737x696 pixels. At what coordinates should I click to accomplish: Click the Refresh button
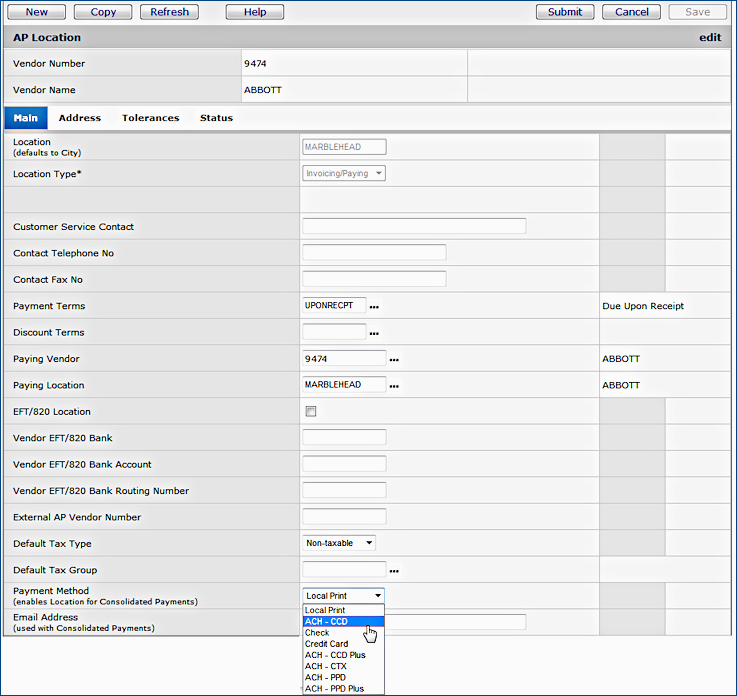click(168, 12)
